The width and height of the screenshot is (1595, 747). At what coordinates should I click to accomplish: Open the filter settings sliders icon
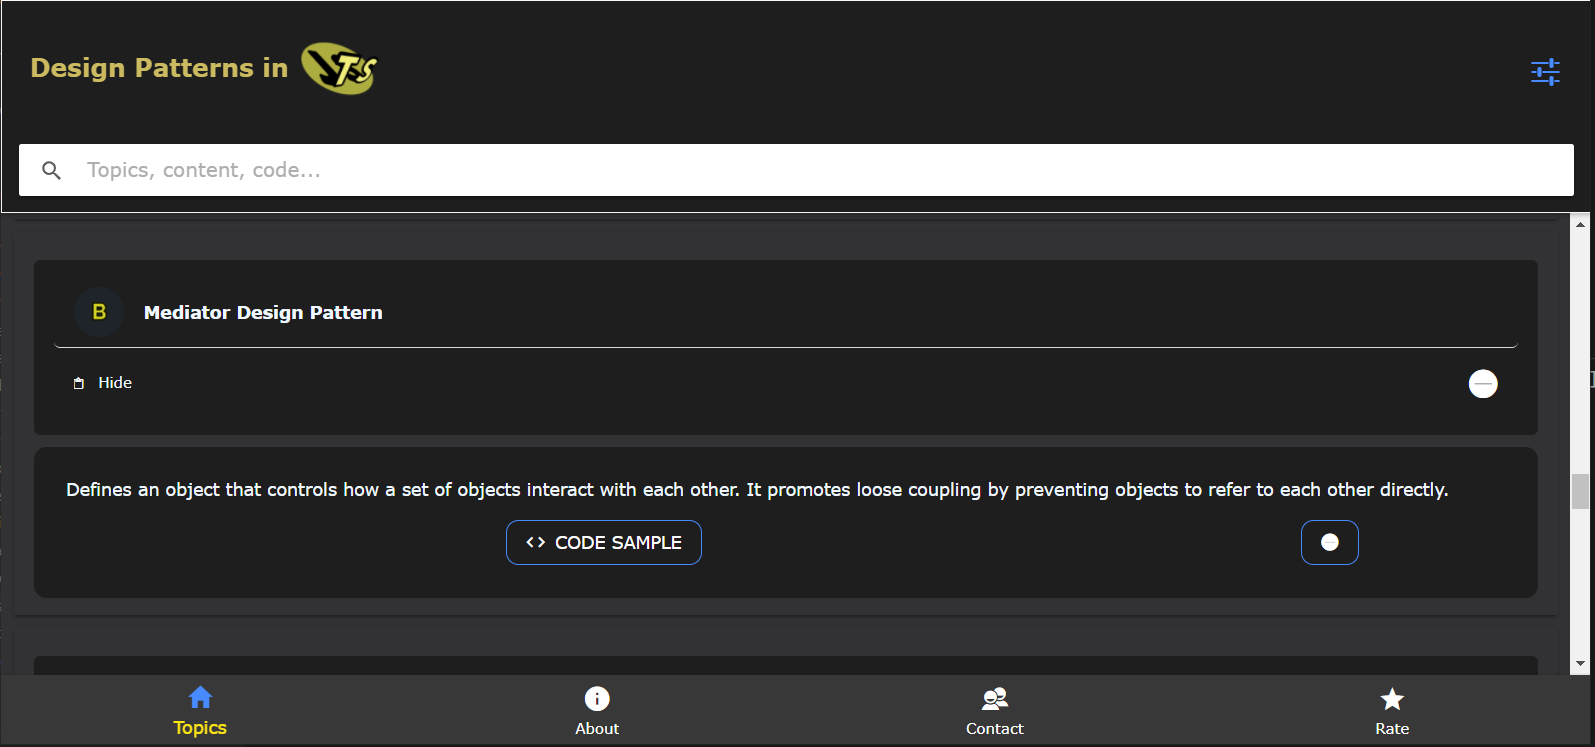pyautogui.click(x=1545, y=72)
